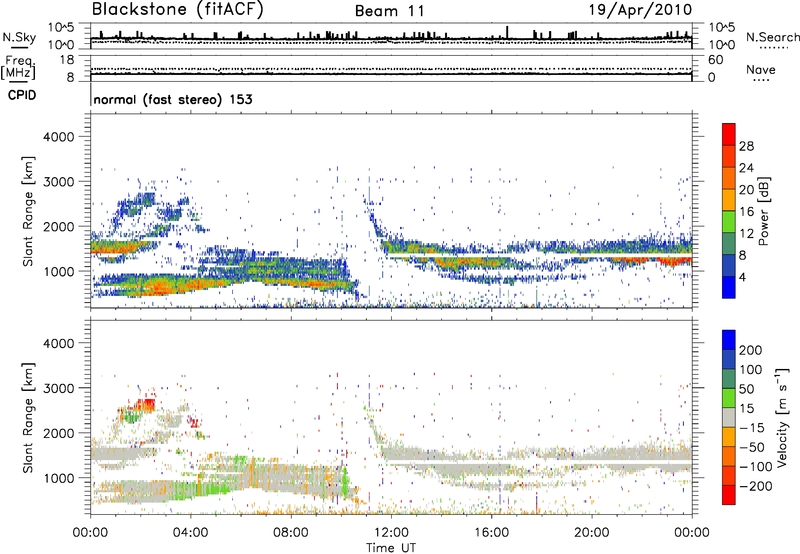Viewport: 800px width, 554px height.
Task: Click the '18' tick on the frequency axis
Action: pyautogui.click(x=67, y=60)
